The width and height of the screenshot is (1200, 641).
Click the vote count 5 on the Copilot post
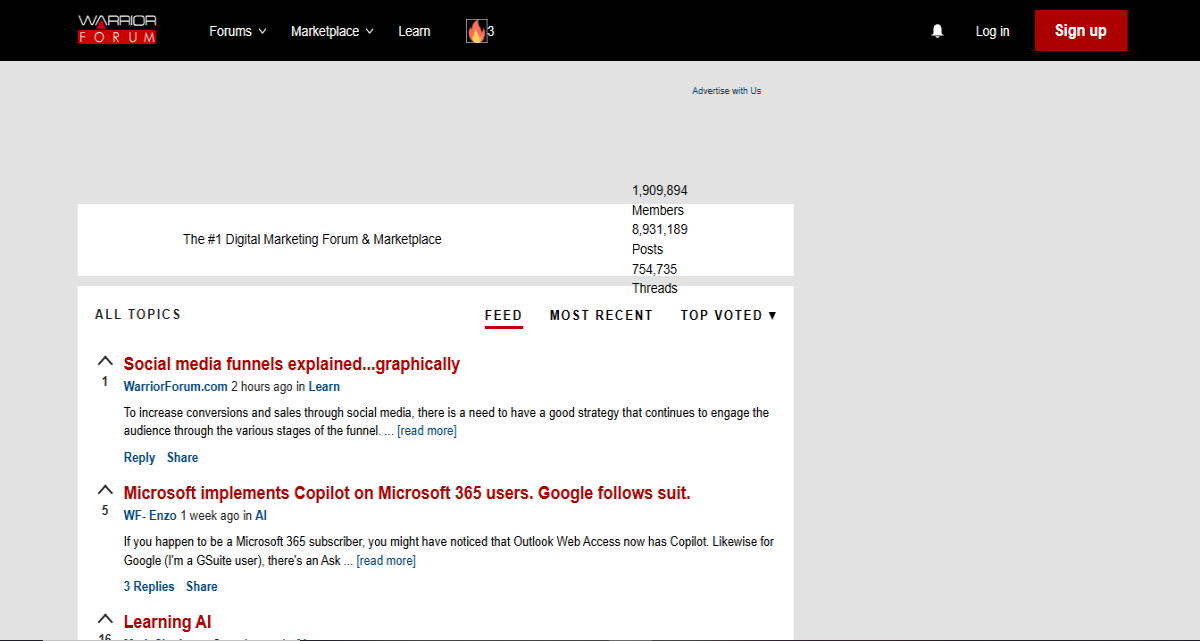105,511
